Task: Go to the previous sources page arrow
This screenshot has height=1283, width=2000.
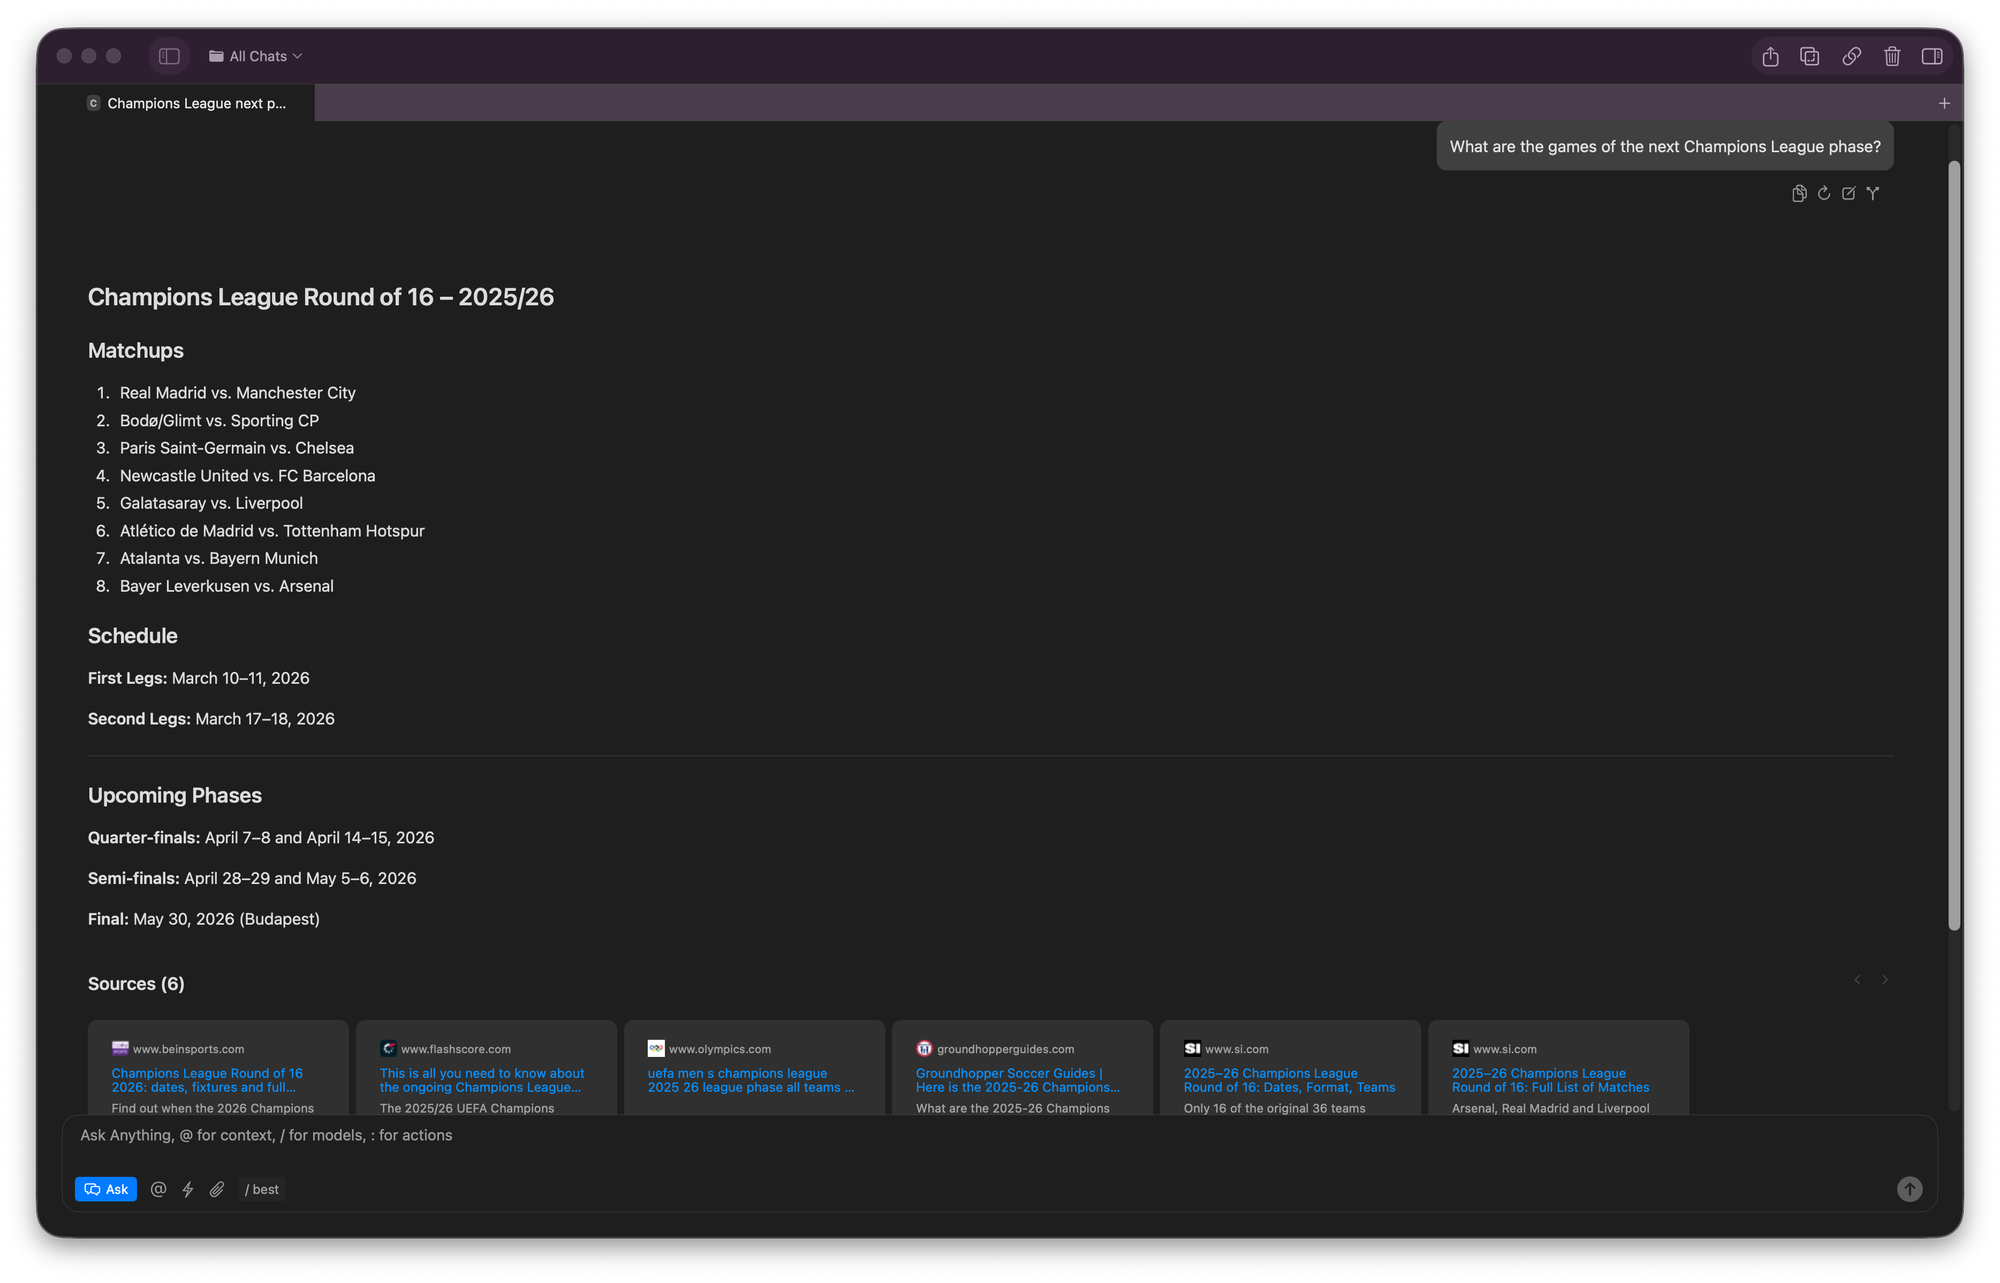Action: (1857, 979)
